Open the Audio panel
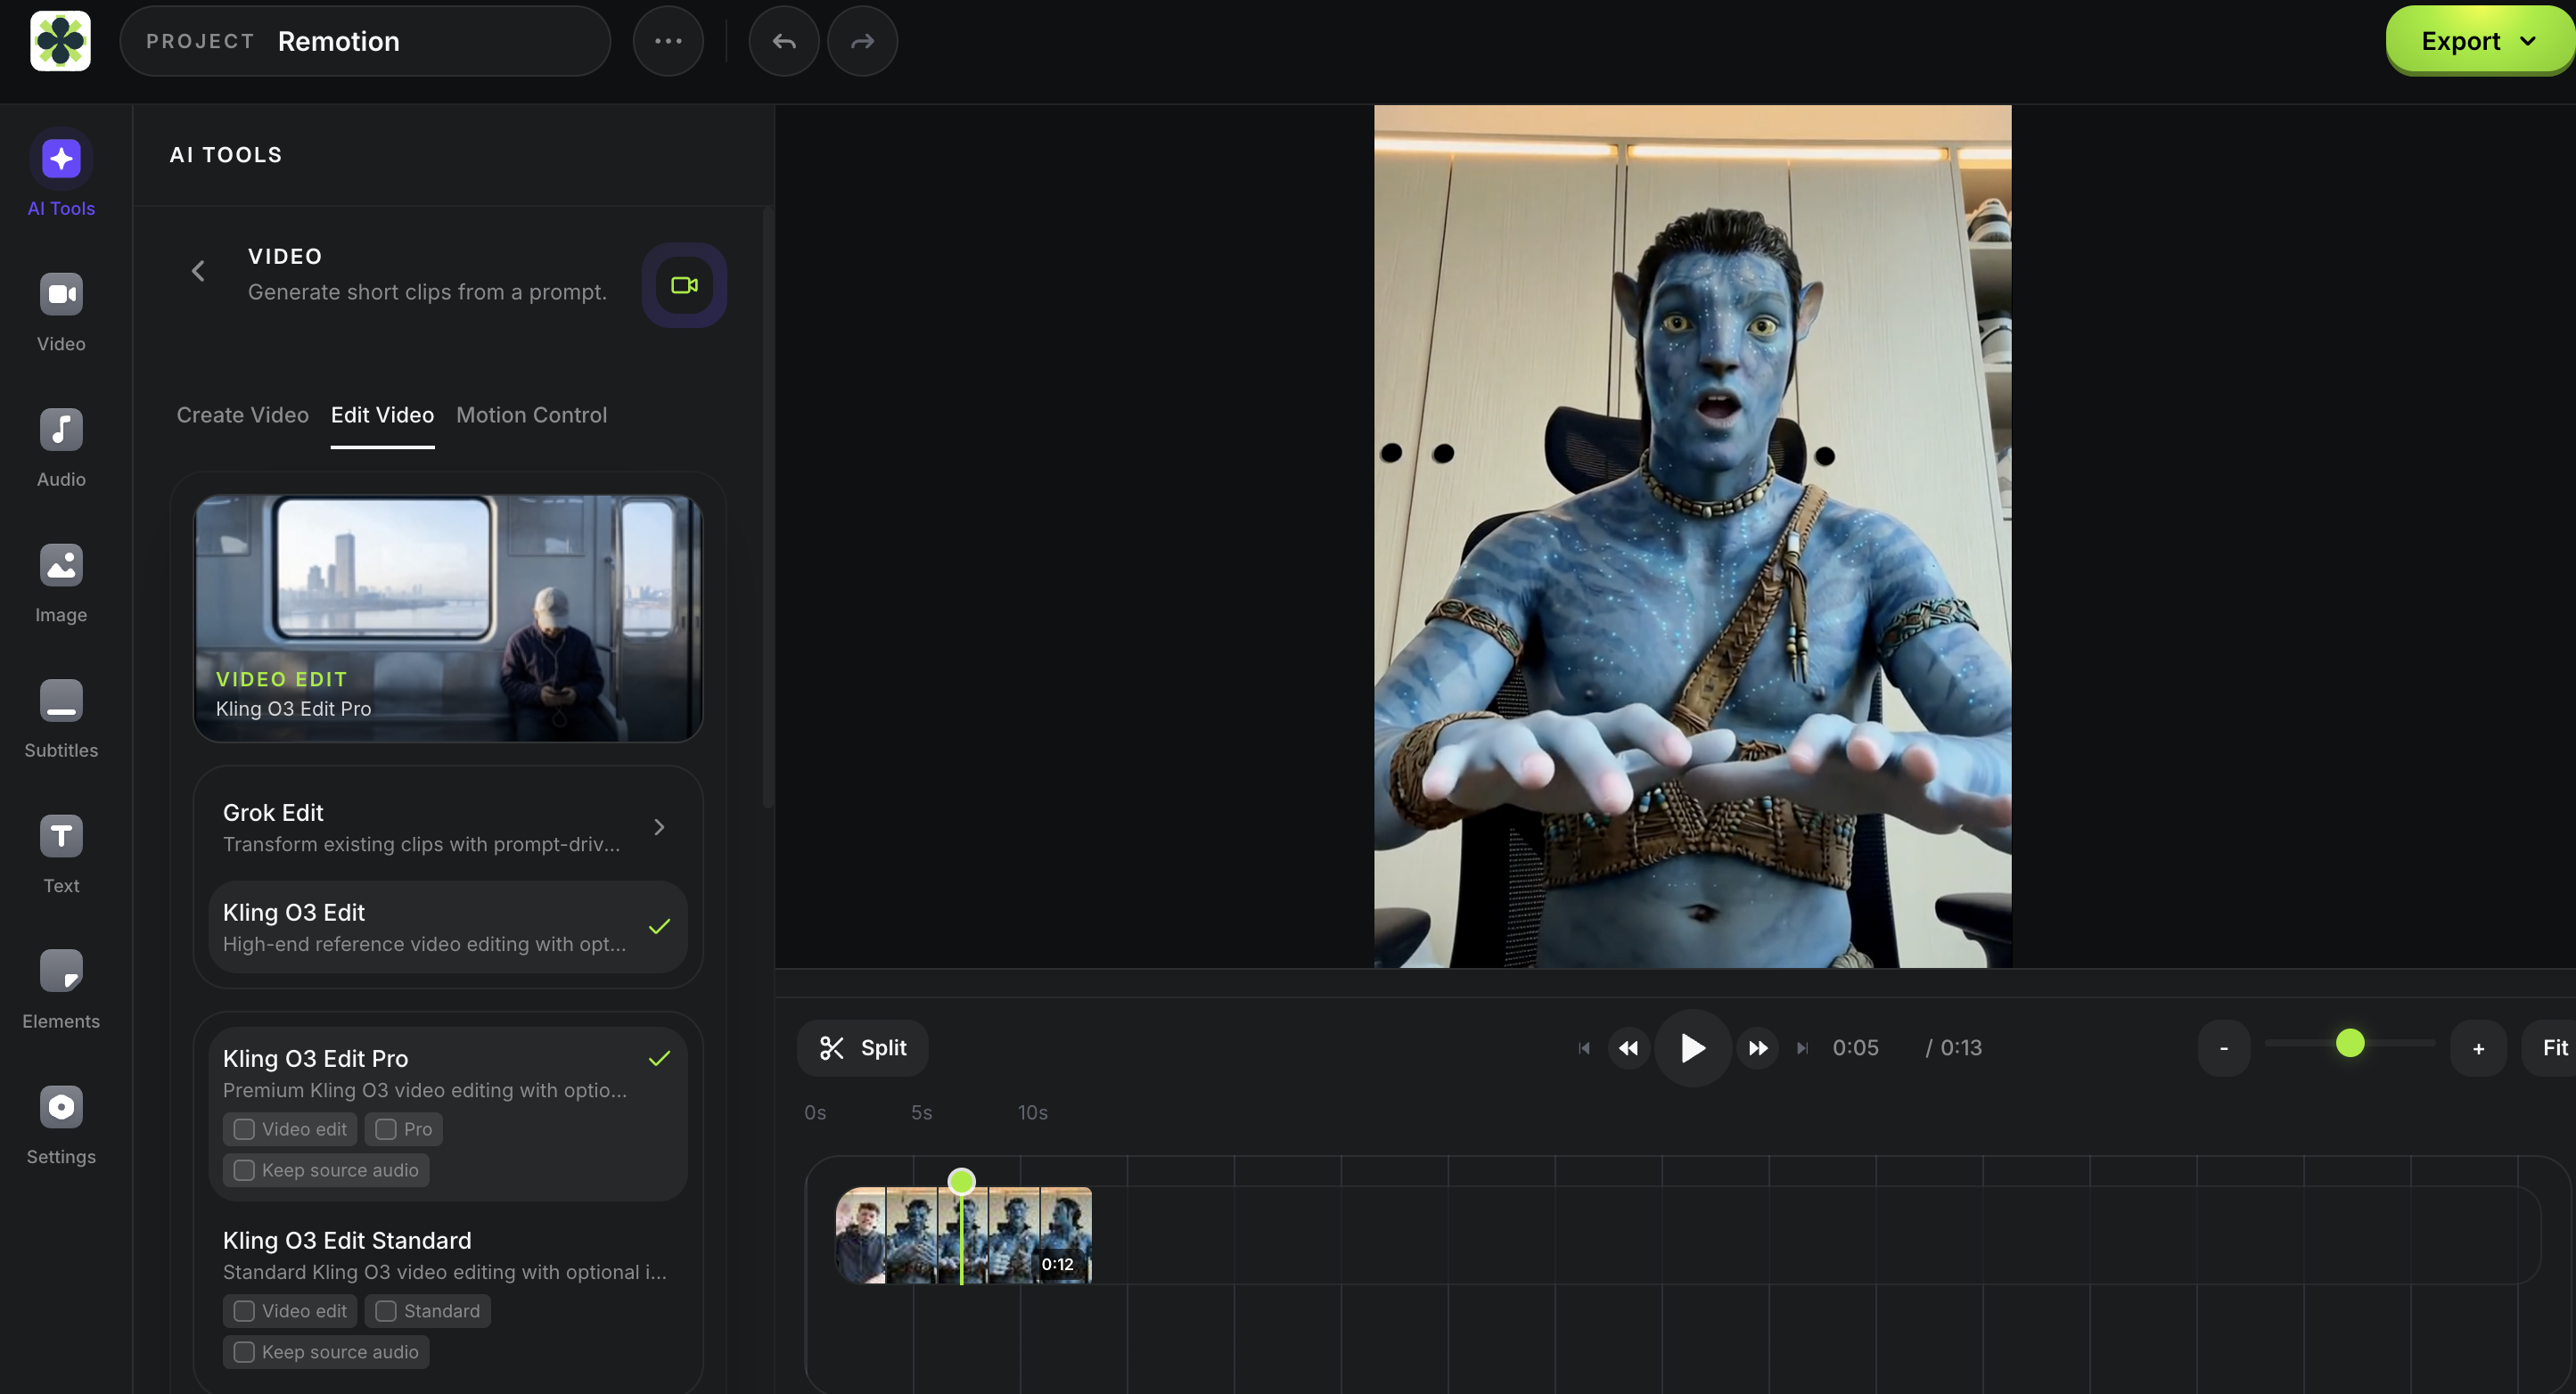 tap(60, 446)
